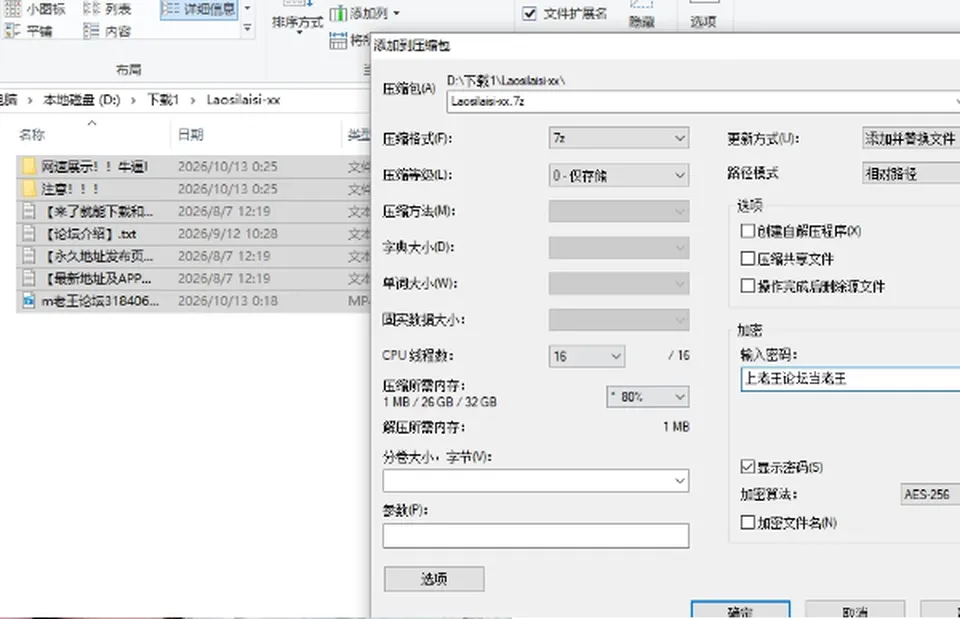
Task: Expand the layout gallery's more arrow
Action: [x=247, y=28]
